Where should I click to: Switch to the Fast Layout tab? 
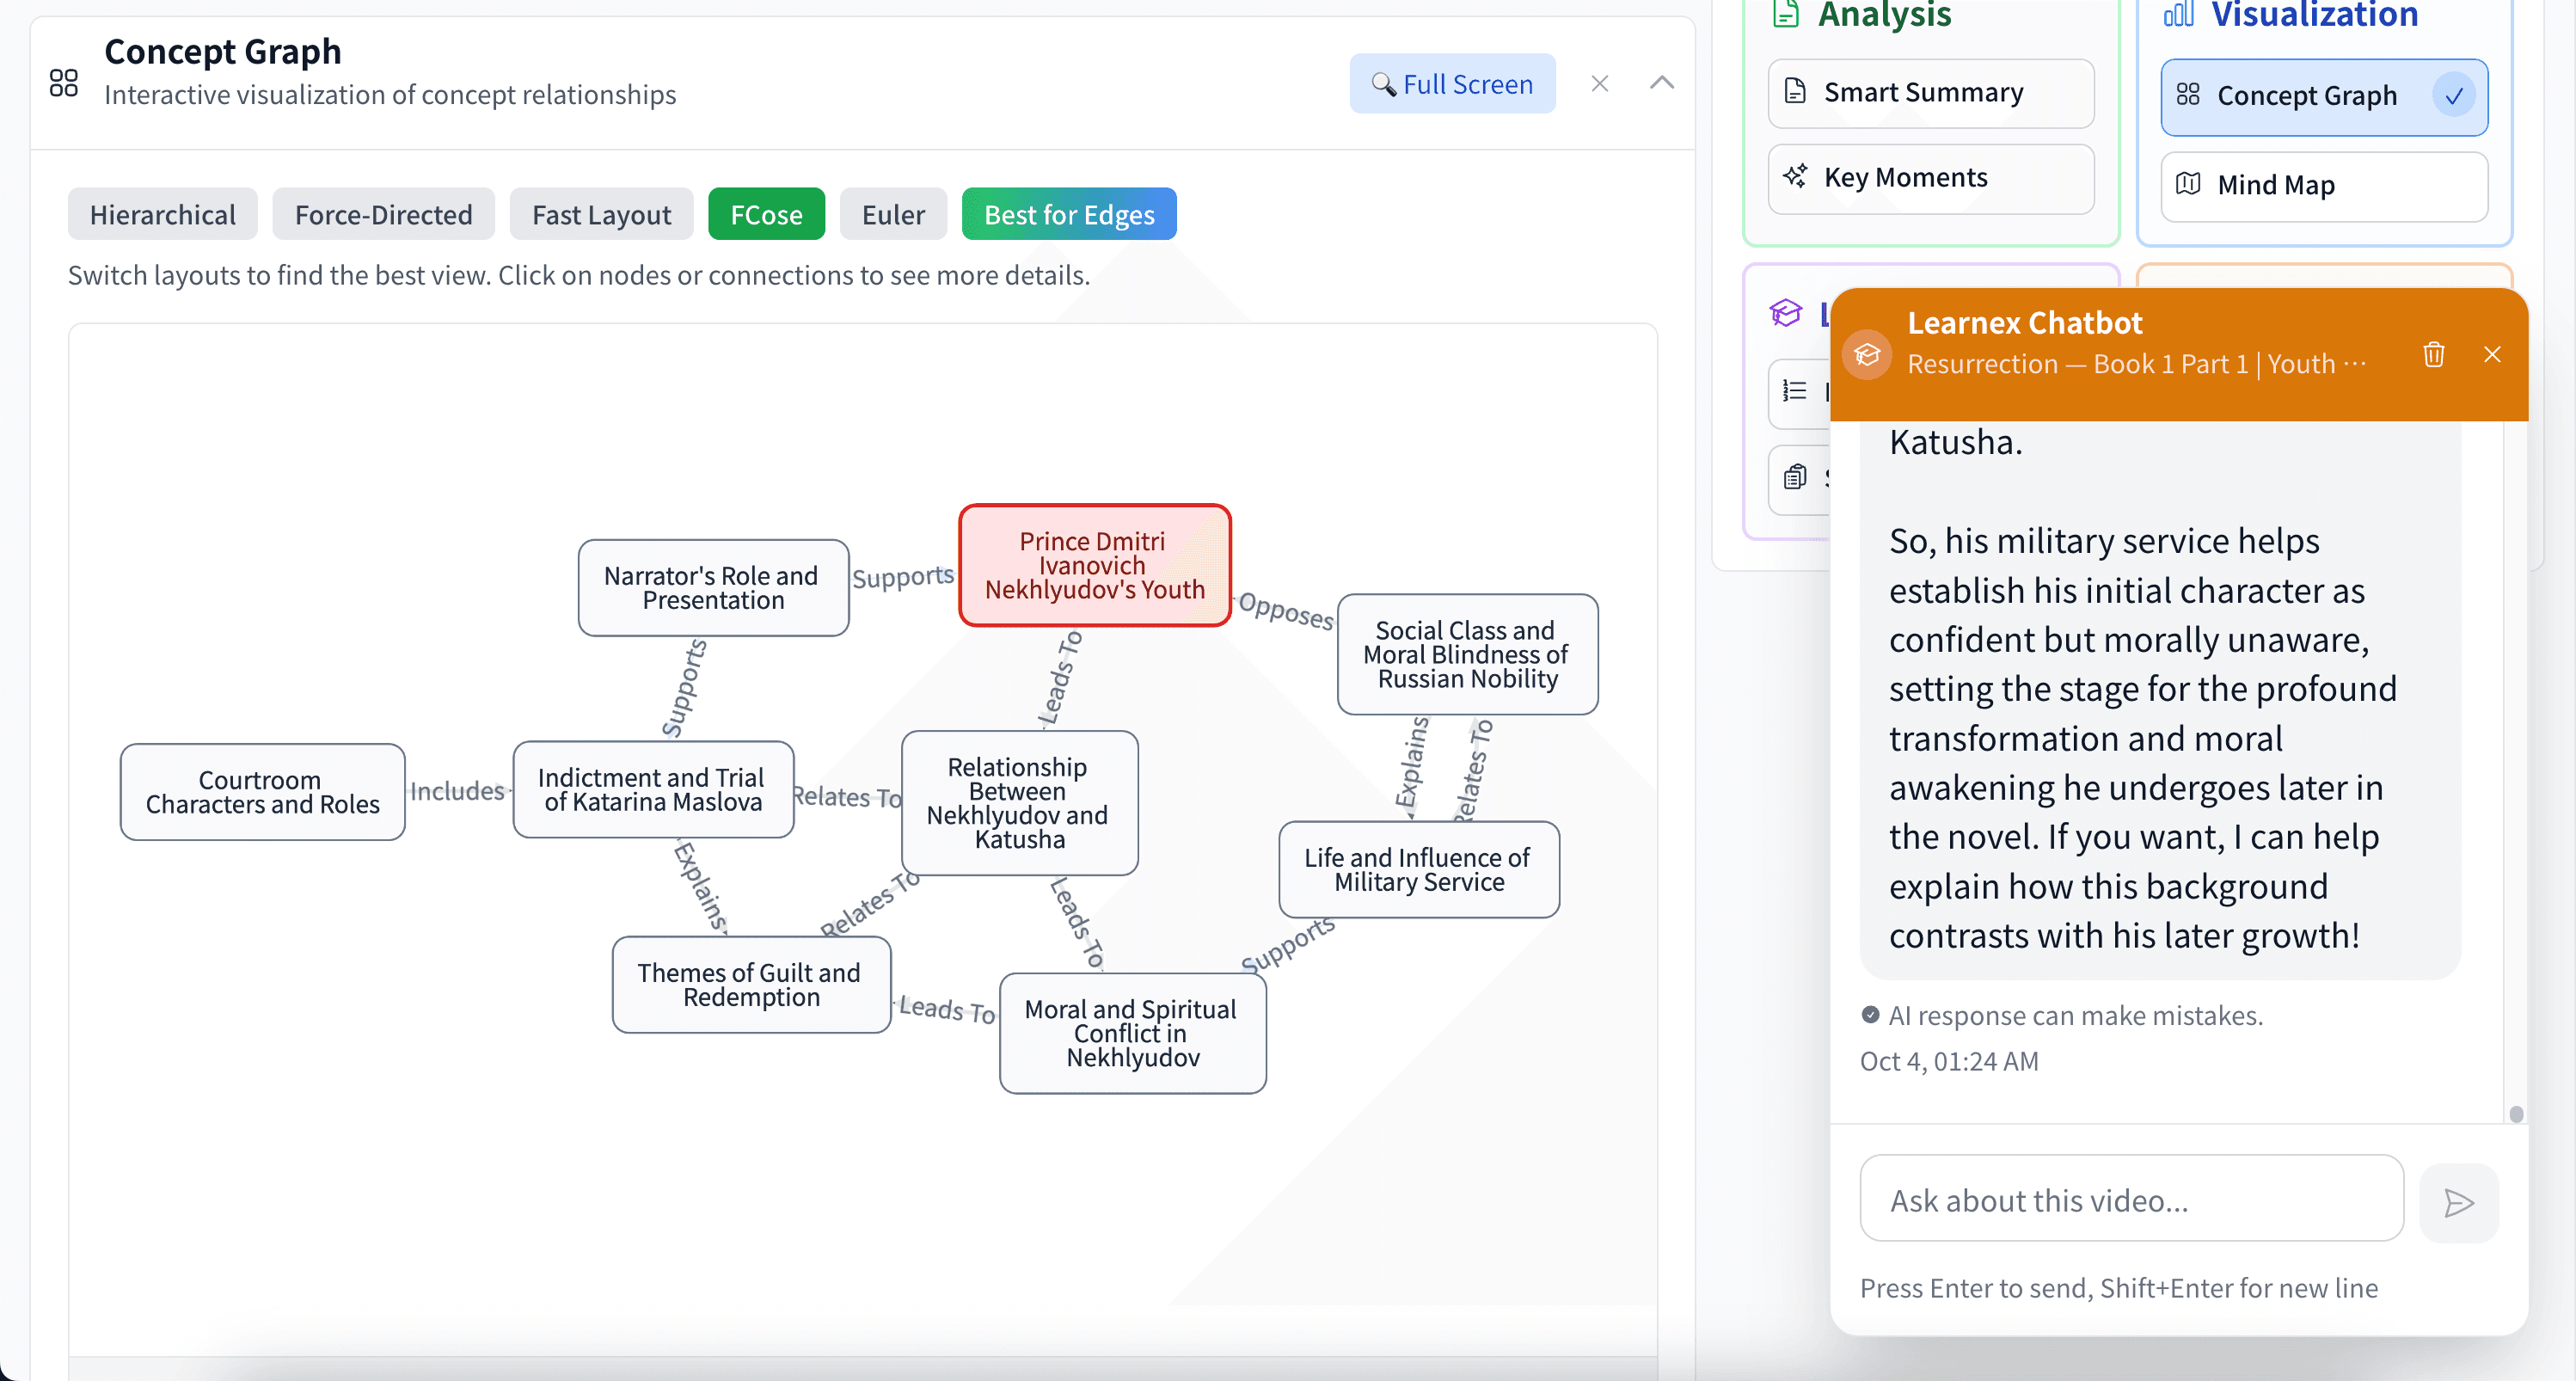tap(601, 213)
